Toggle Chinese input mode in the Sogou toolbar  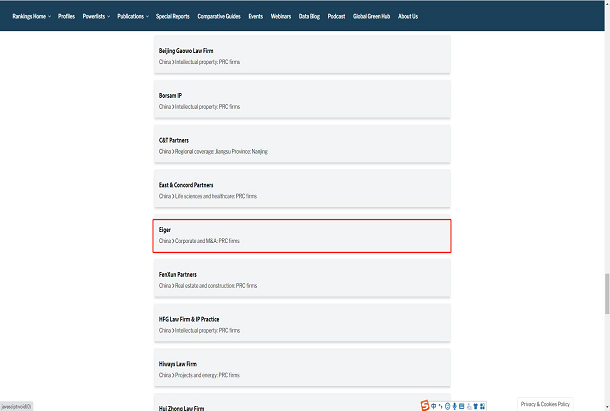click(x=433, y=406)
